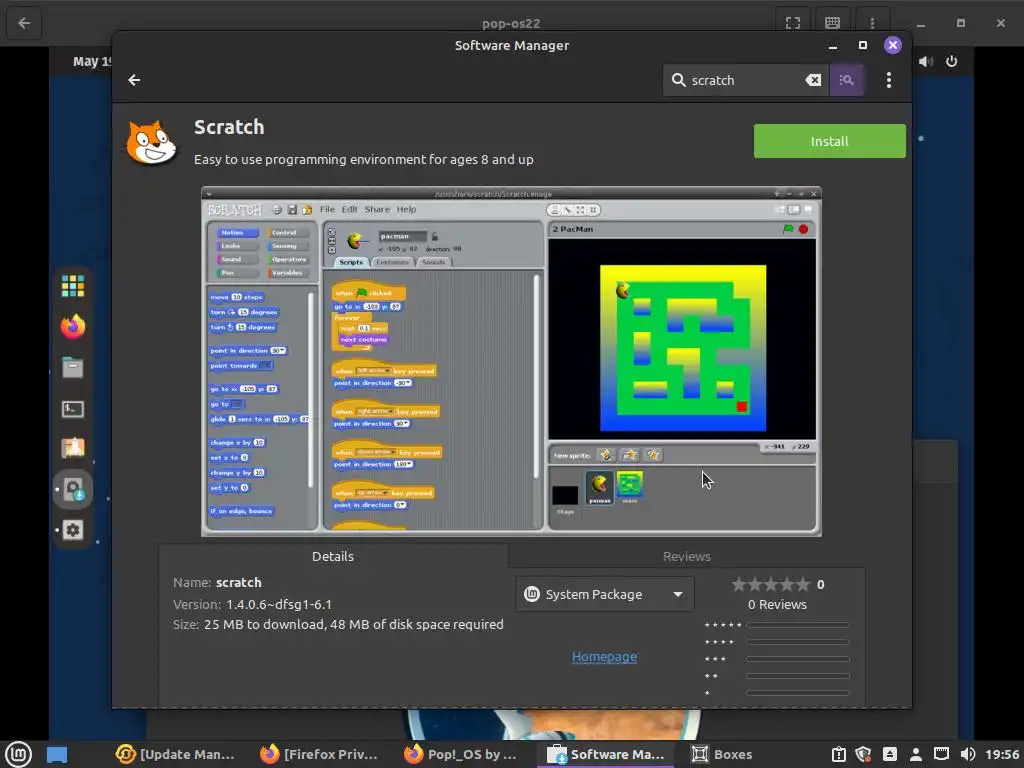Click the Pop!_OS top bar volume icon
This screenshot has width=1024, height=768.
pos(925,61)
